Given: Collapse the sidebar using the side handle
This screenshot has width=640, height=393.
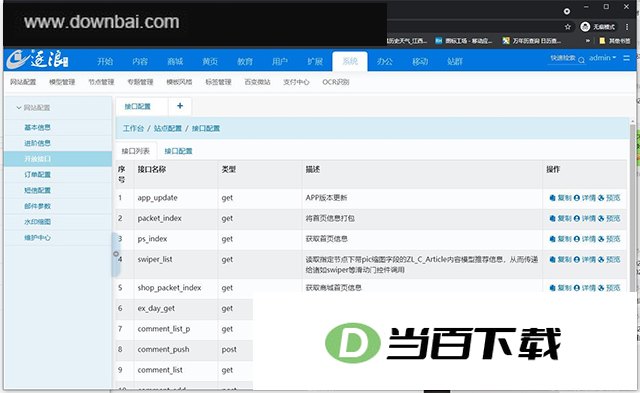Looking at the screenshot, I should point(116,254).
